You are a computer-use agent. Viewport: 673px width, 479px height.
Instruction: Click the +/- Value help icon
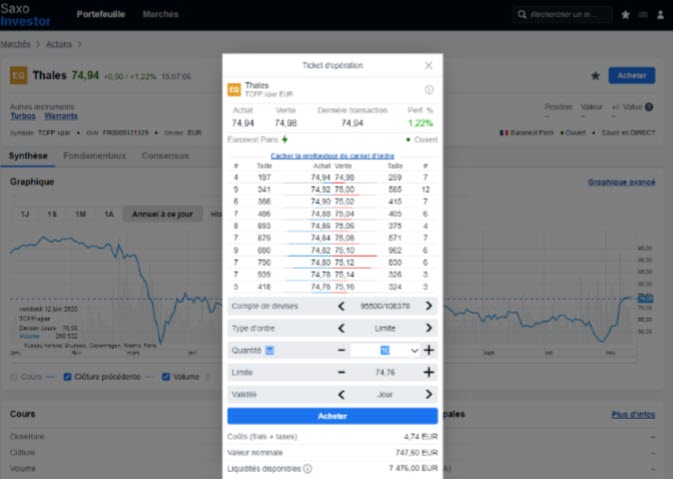click(649, 107)
